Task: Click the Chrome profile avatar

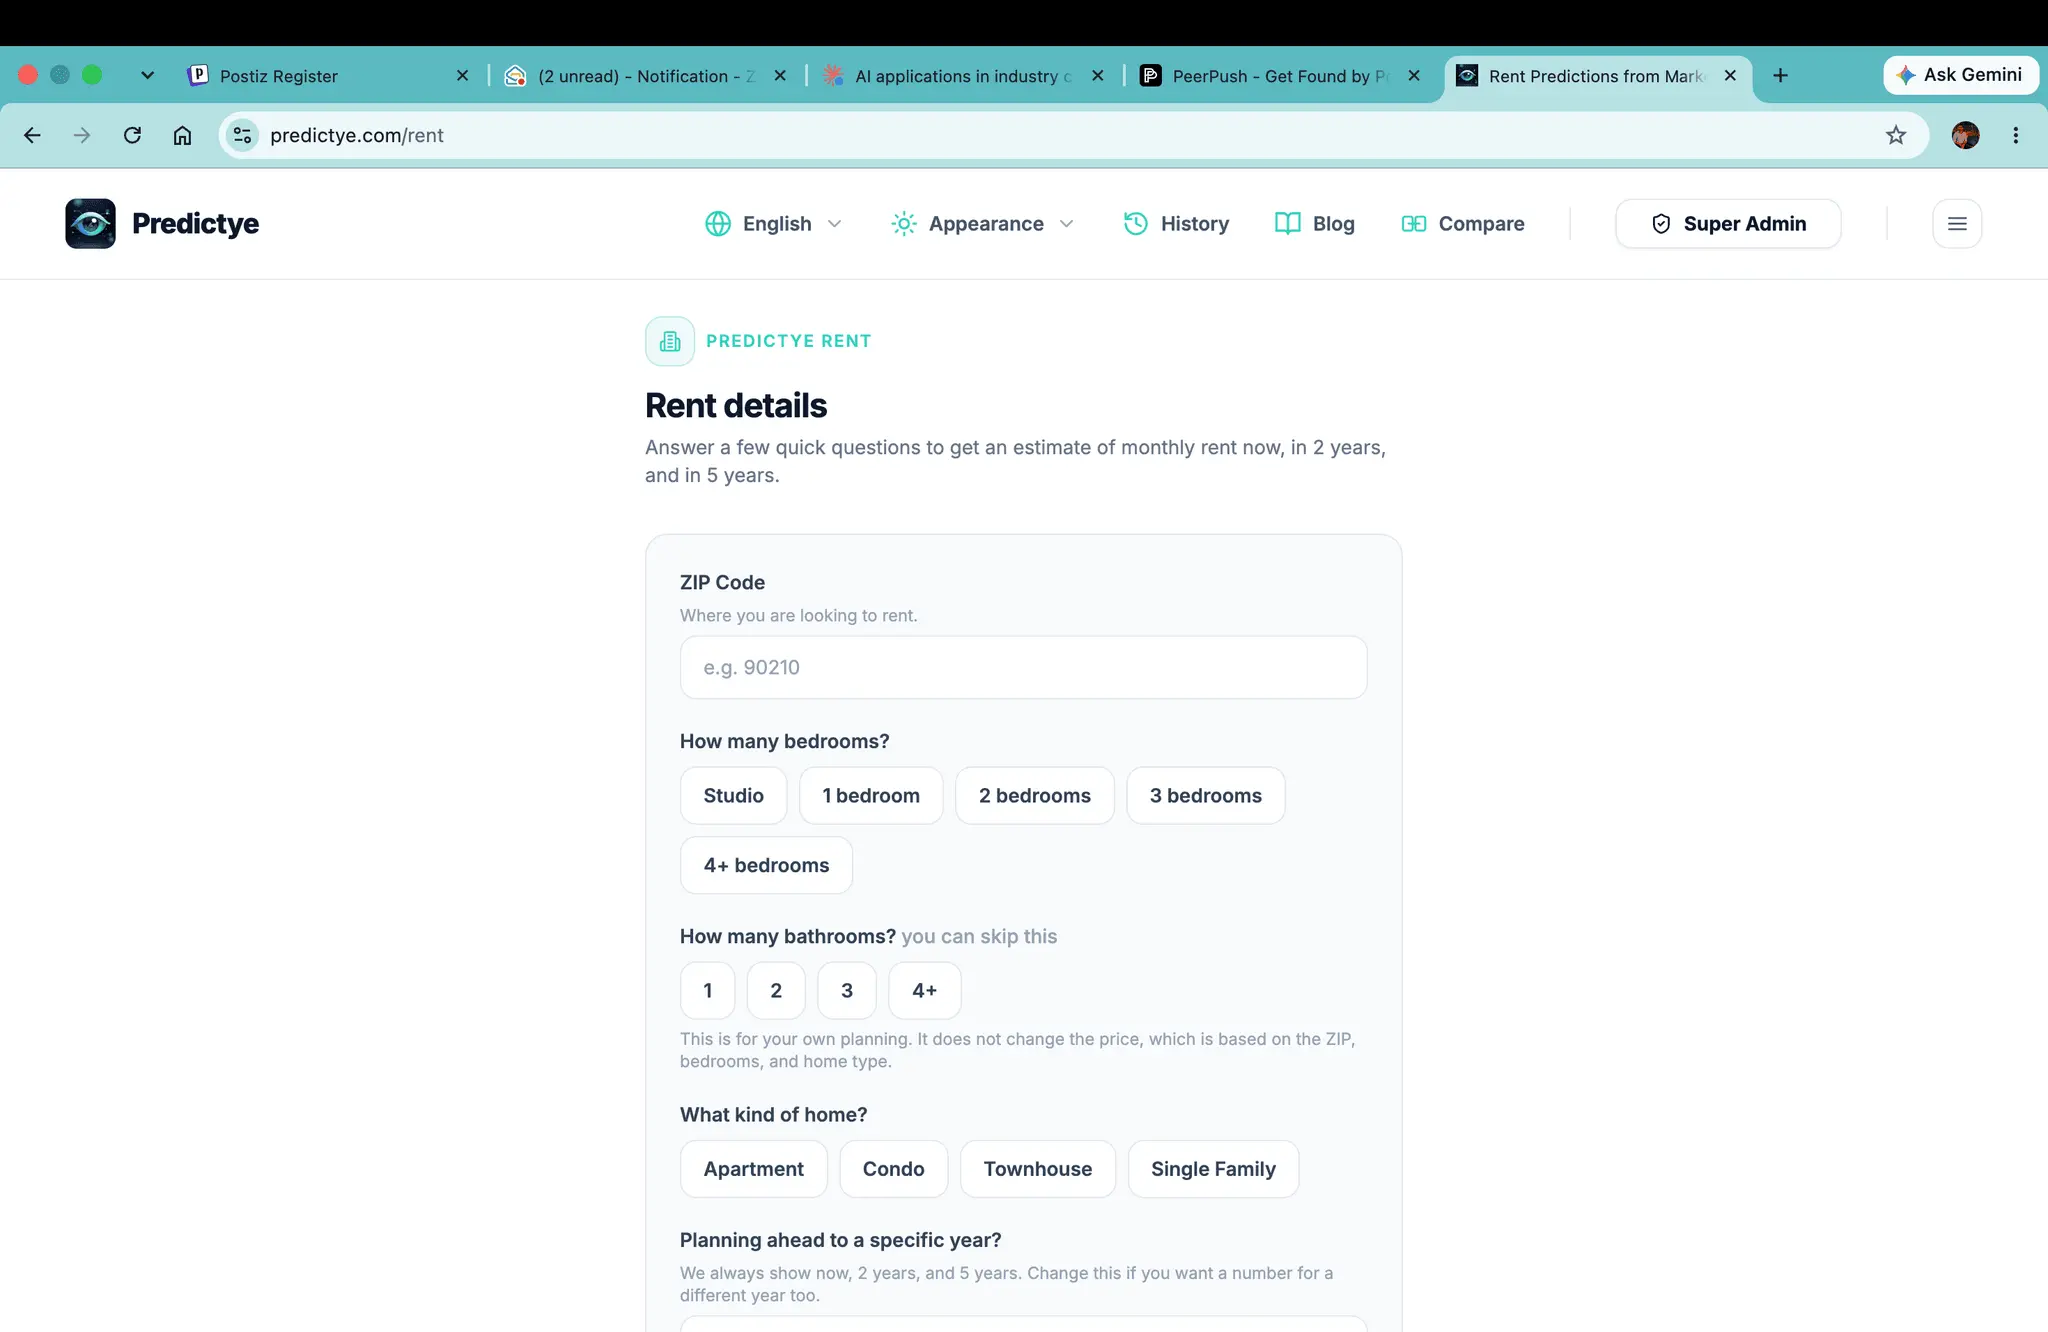Action: pyautogui.click(x=1965, y=135)
